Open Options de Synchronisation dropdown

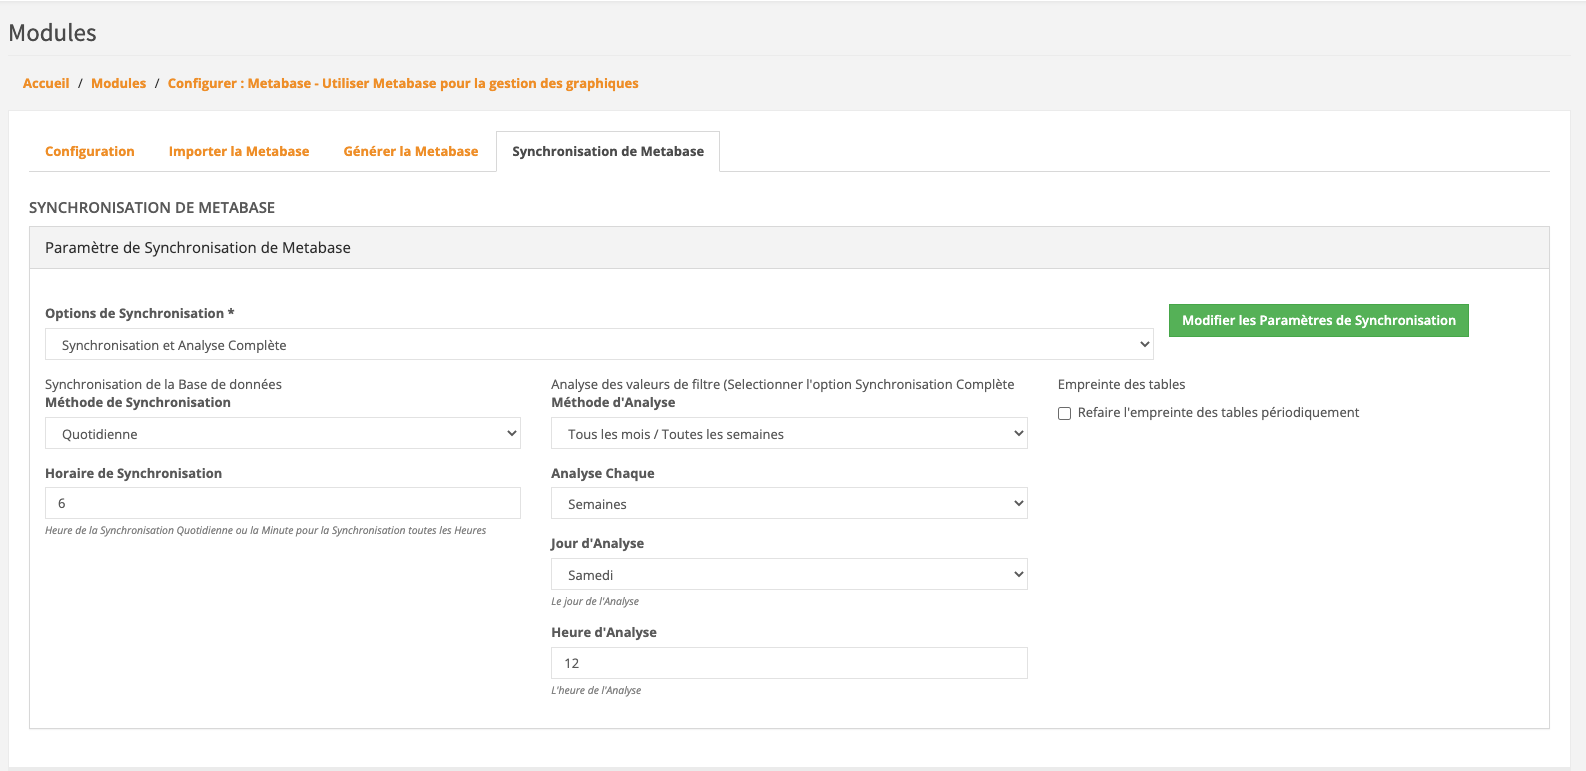(x=599, y=344)
